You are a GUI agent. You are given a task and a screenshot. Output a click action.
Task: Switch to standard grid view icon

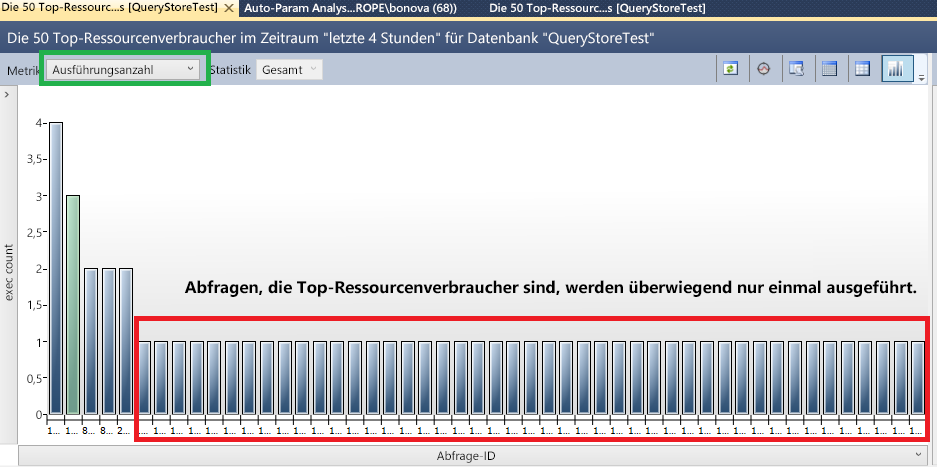tap(862, 69)
